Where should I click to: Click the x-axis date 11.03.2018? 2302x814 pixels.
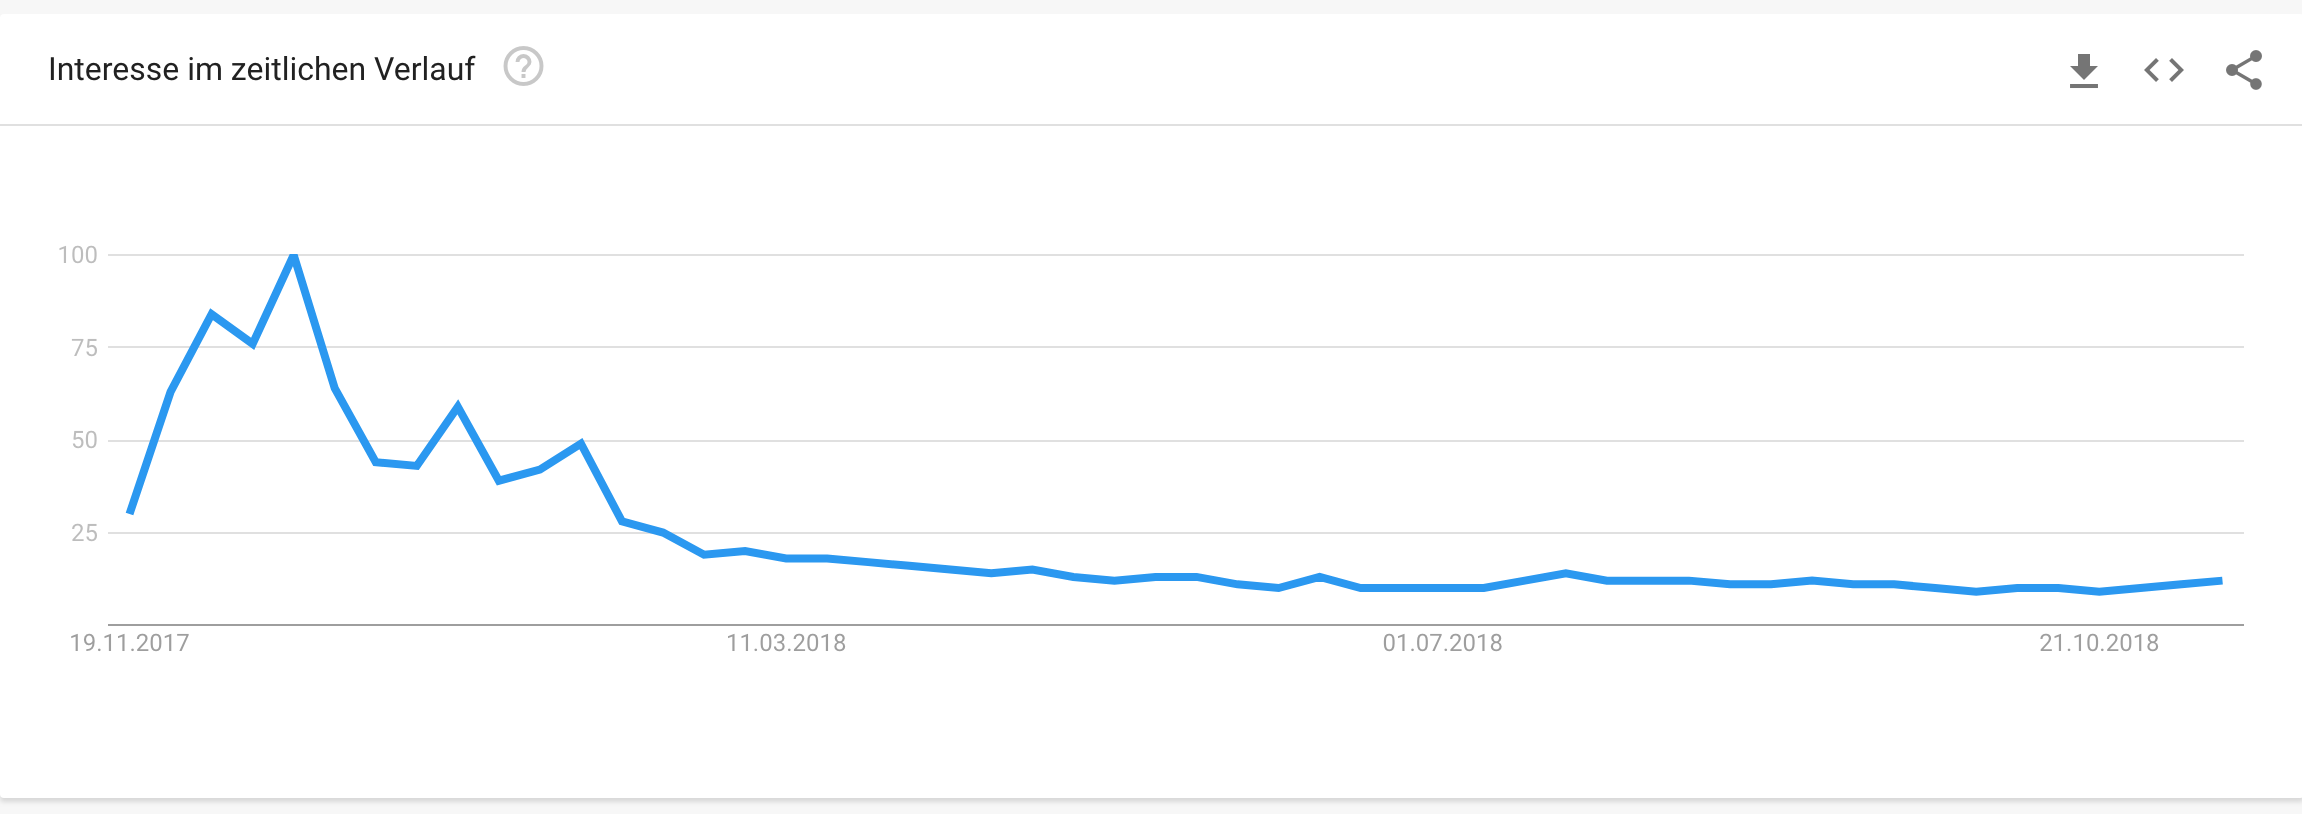[x=786, y=643]
